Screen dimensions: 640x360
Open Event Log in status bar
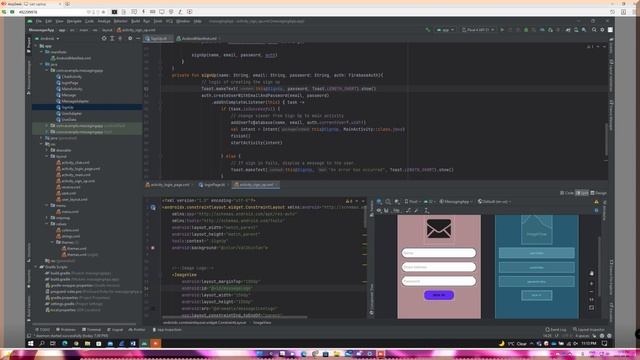pos(556,329)
